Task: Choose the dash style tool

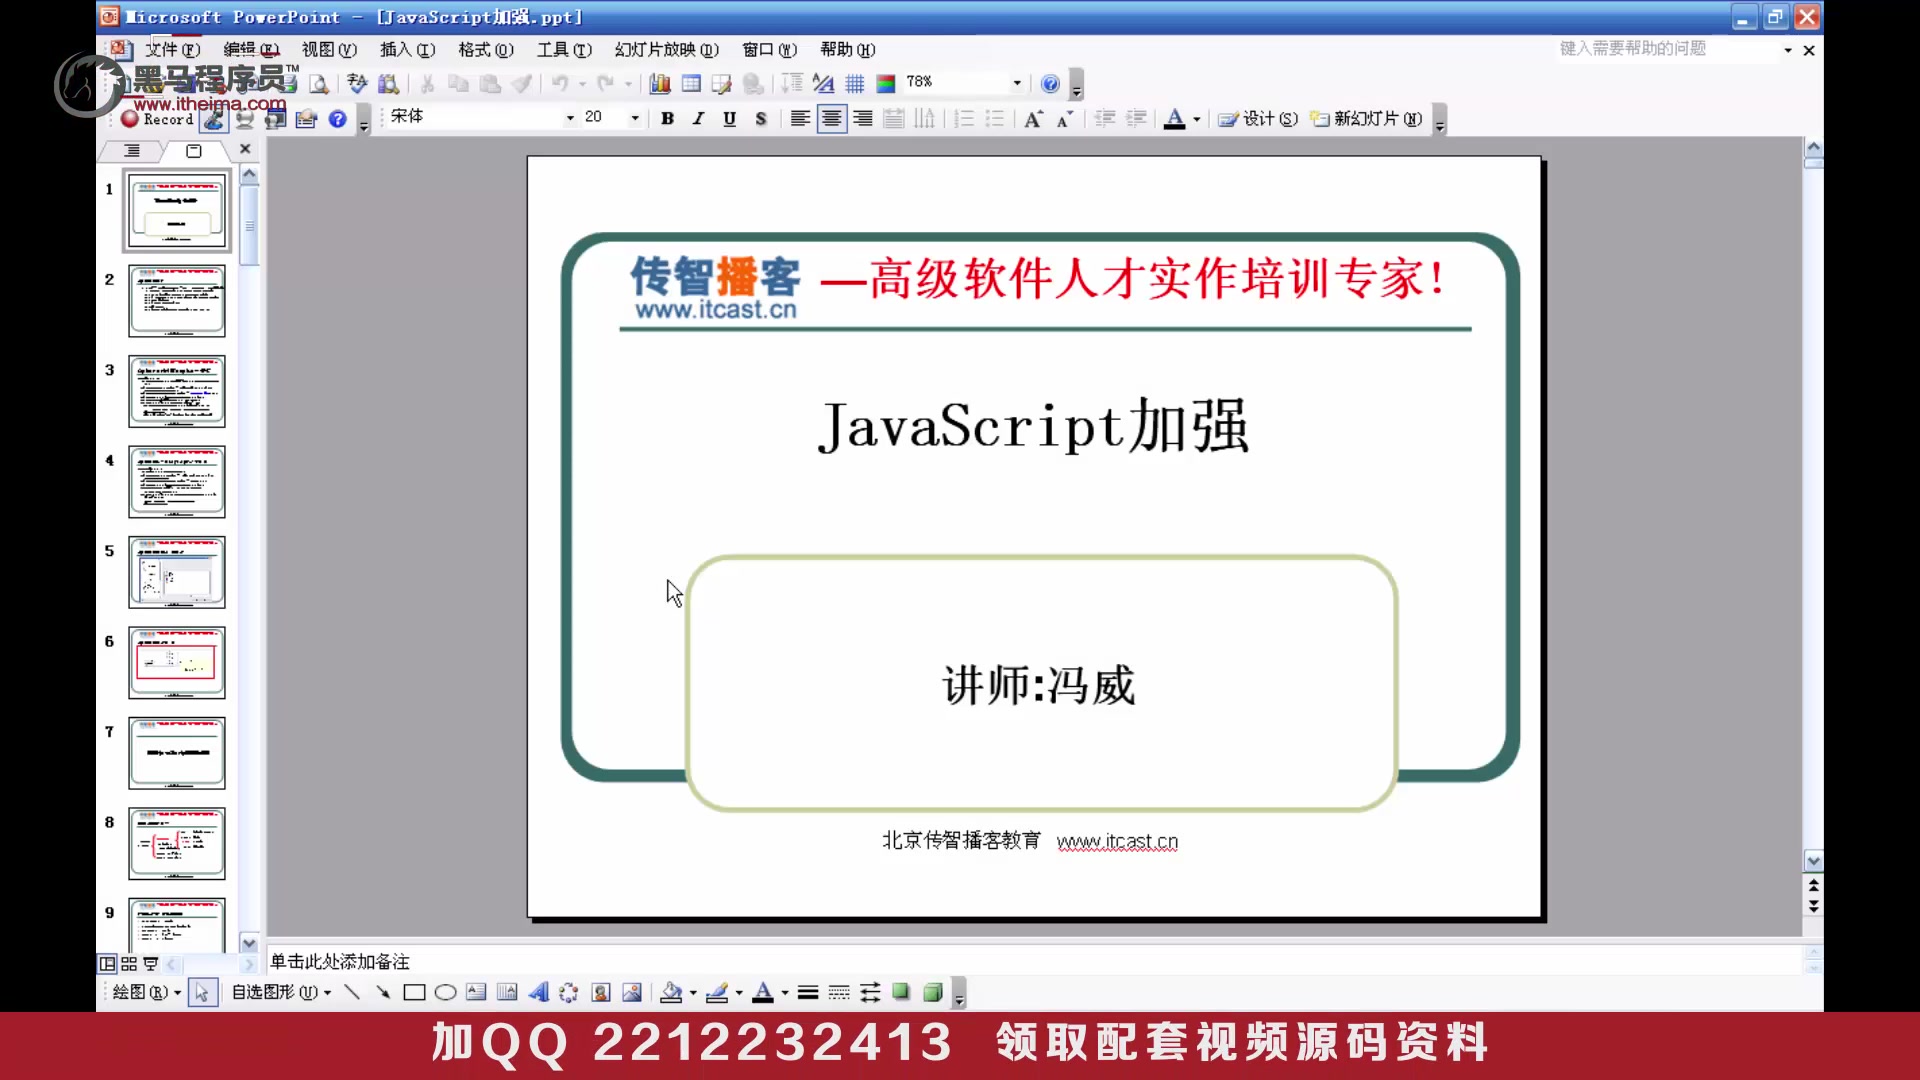Action: 839,992
